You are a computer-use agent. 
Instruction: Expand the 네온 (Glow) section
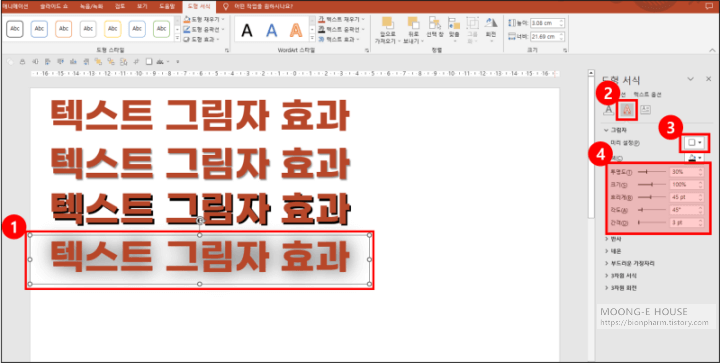pyautogui.click(x=613, y=251)
